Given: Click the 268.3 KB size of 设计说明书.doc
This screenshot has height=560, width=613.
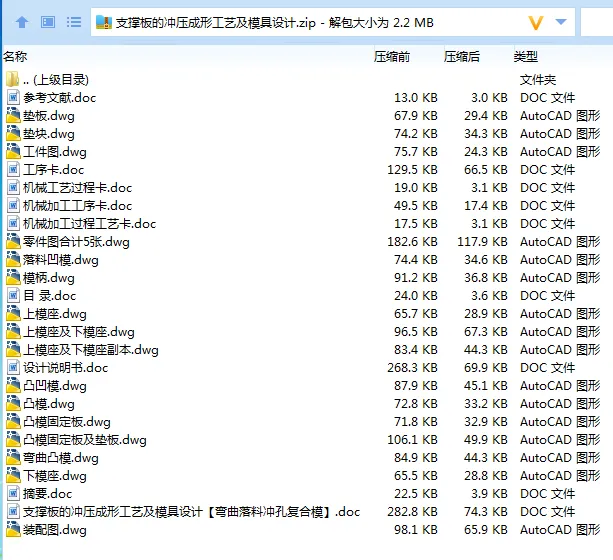Looking at the screenshot, I should point(412,368).
